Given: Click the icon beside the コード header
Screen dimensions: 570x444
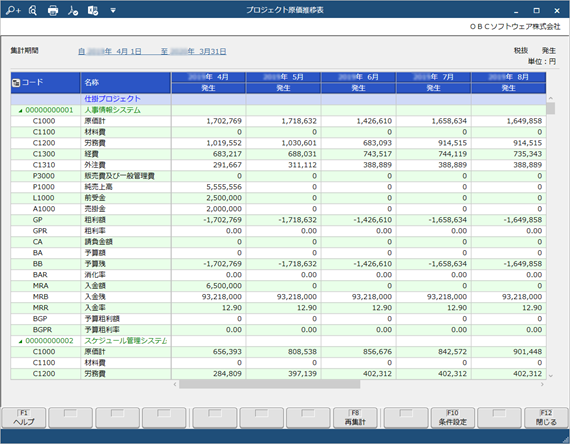Looking at the screenshot, I should click(16, 83).
